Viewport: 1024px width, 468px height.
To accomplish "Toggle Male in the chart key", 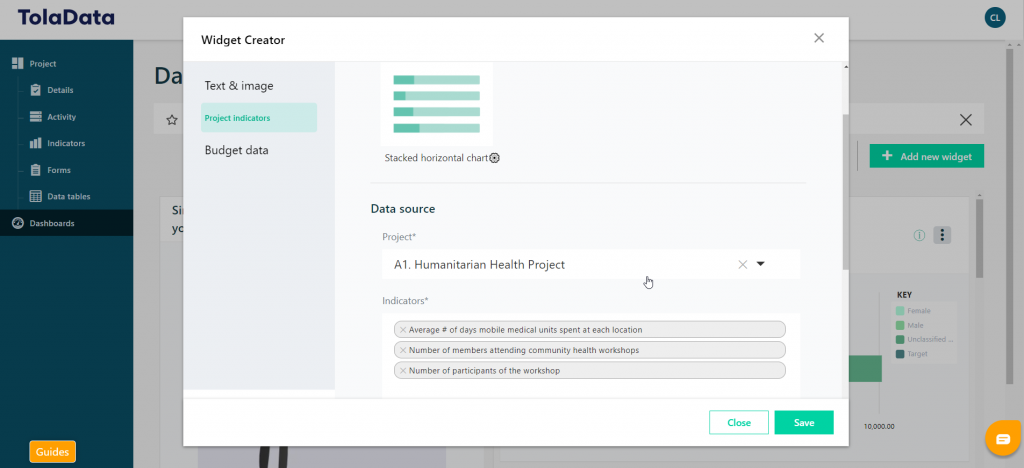I will click(910, 325).
